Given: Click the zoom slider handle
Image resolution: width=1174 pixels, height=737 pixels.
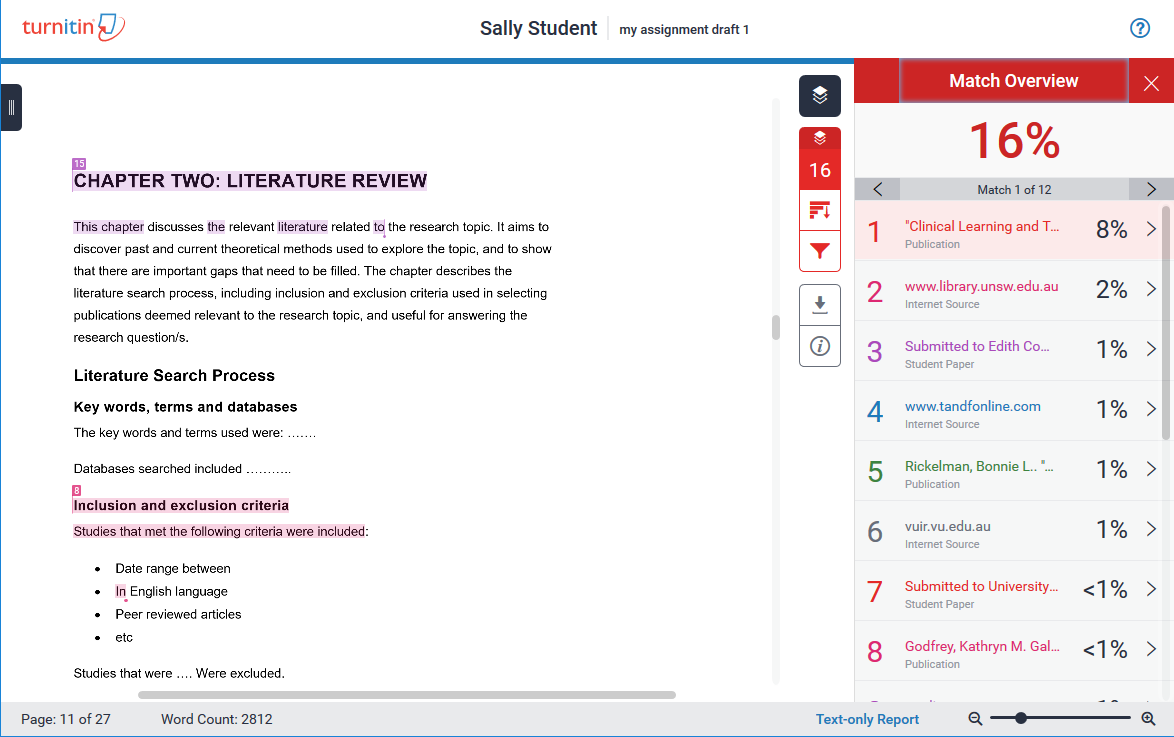Looking at the screenshot, I should click(1021, 718).
